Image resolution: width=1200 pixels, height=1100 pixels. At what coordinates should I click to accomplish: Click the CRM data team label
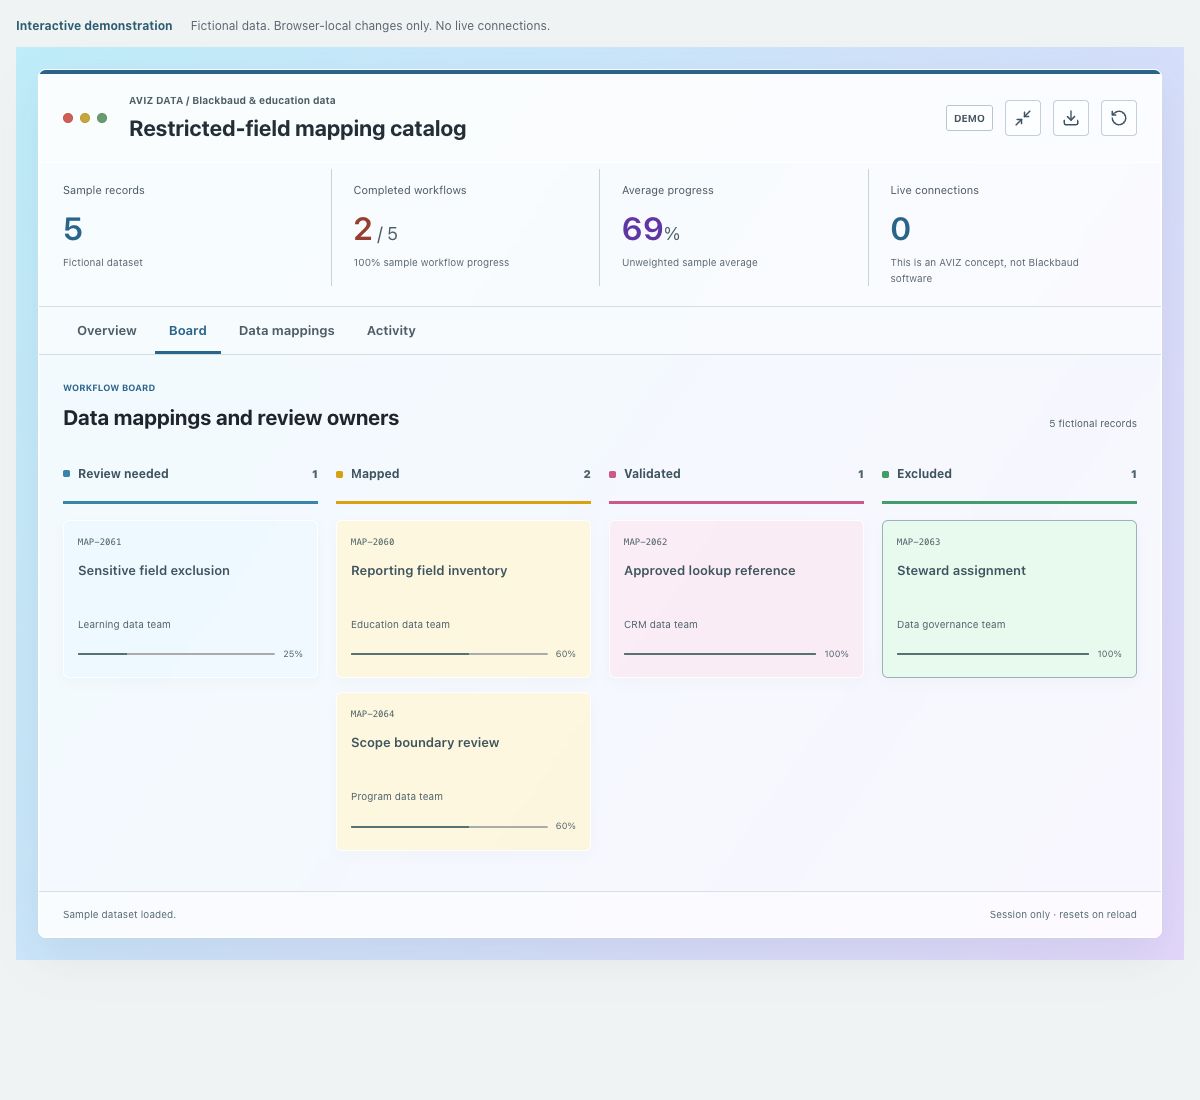[x=661, y=625]
